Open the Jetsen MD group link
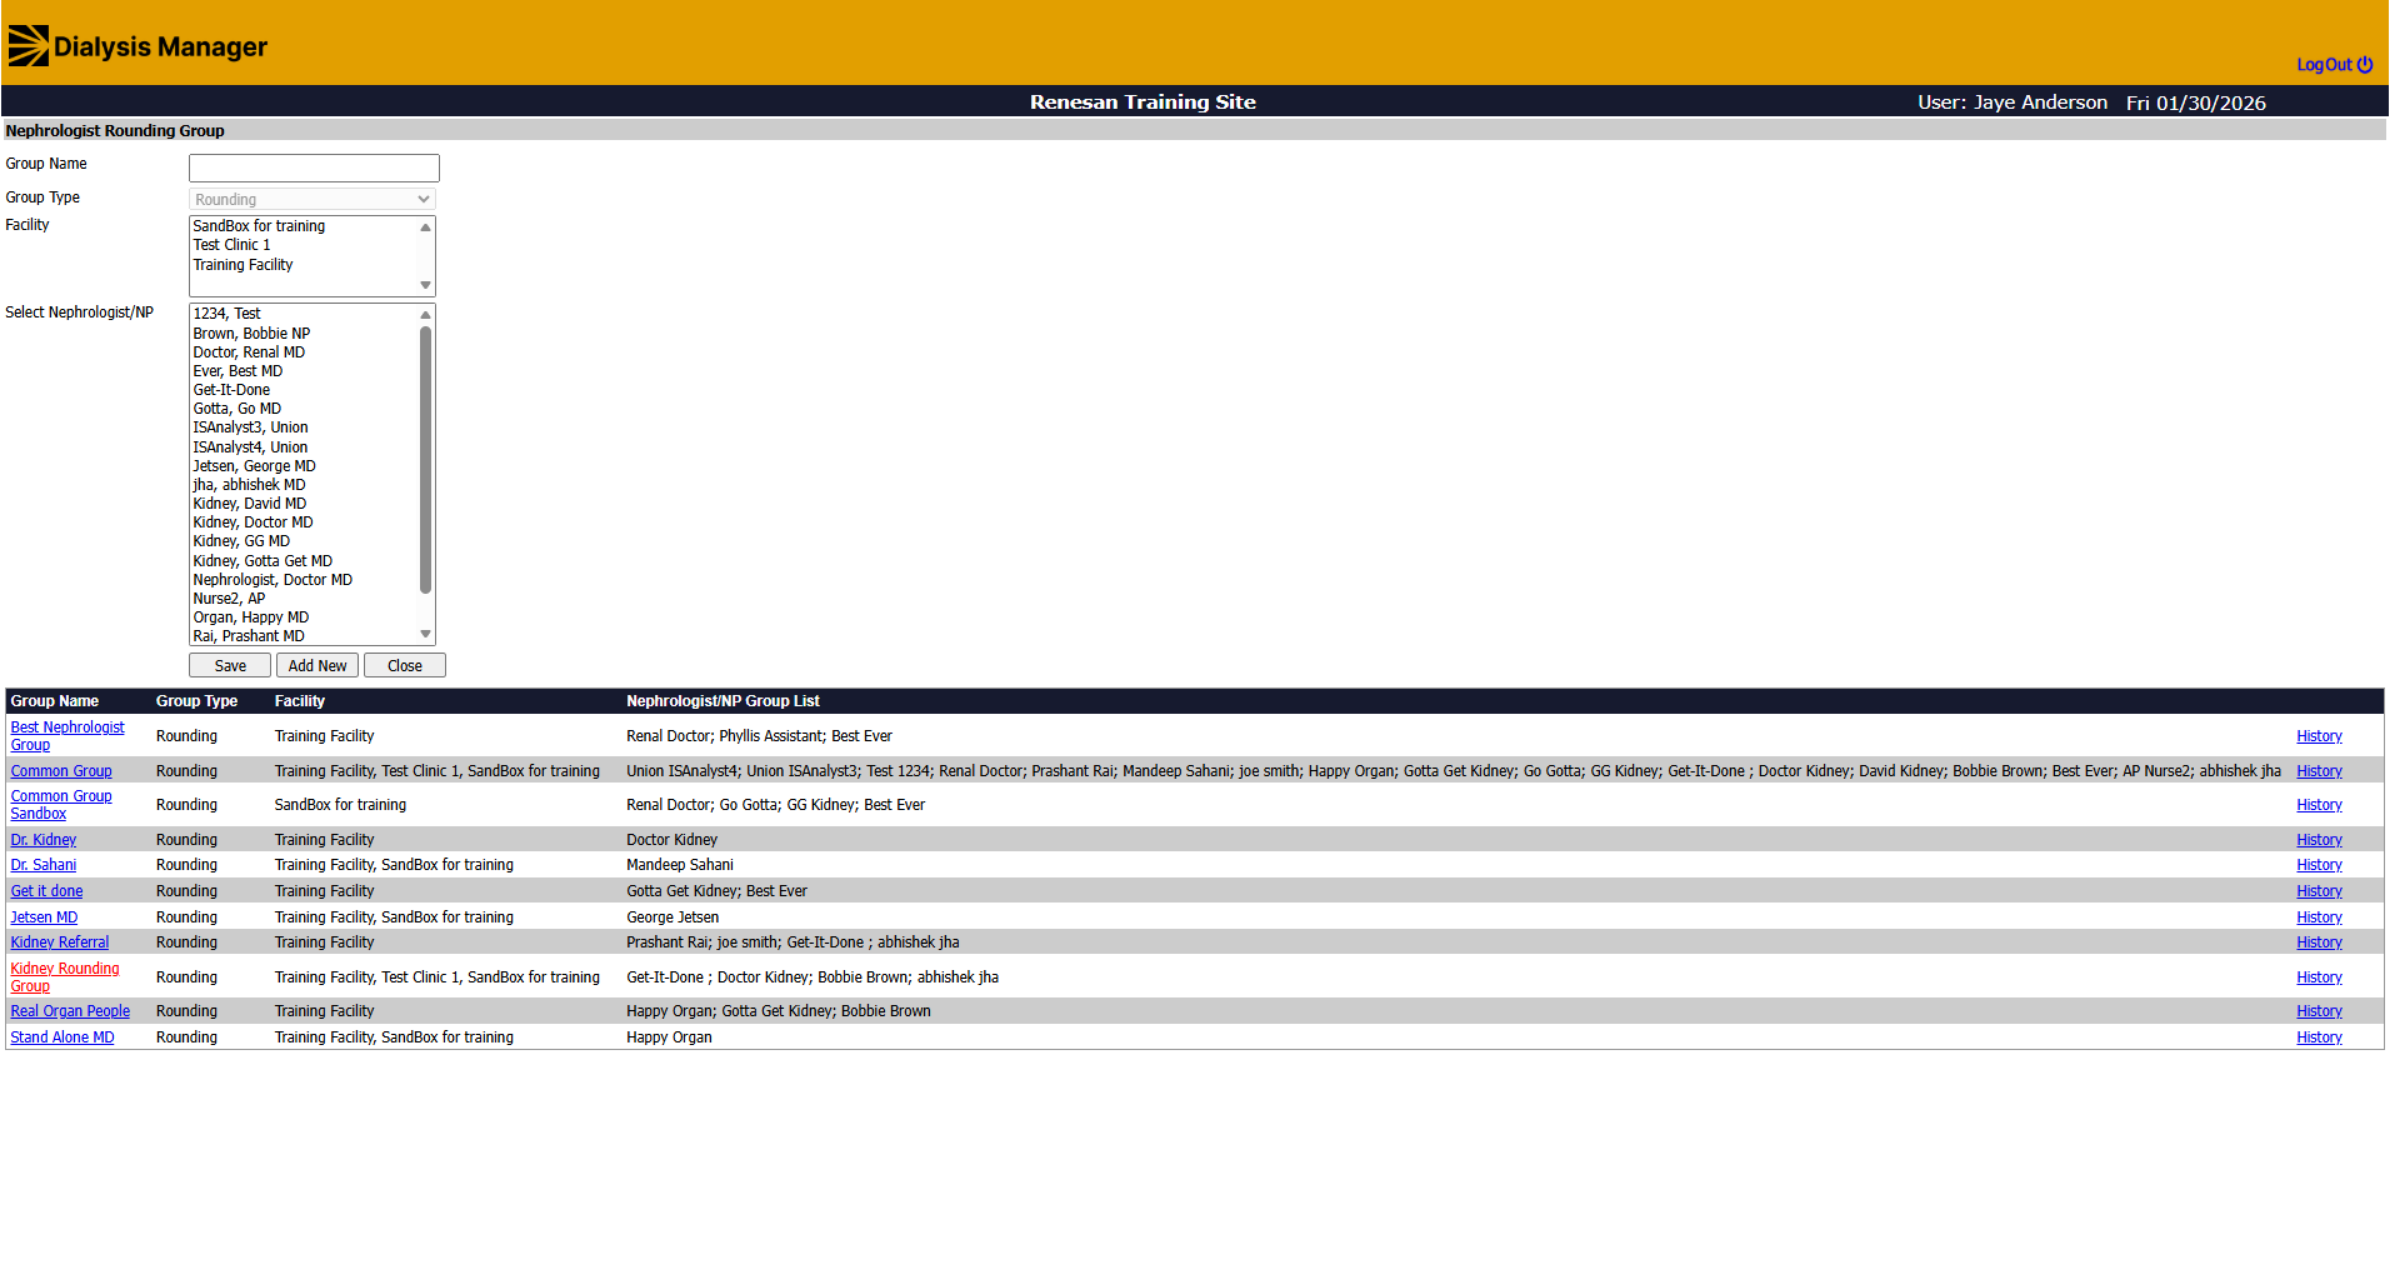Image resolution: width=2400 pixels, height=1280 pixels. [44, 917]
